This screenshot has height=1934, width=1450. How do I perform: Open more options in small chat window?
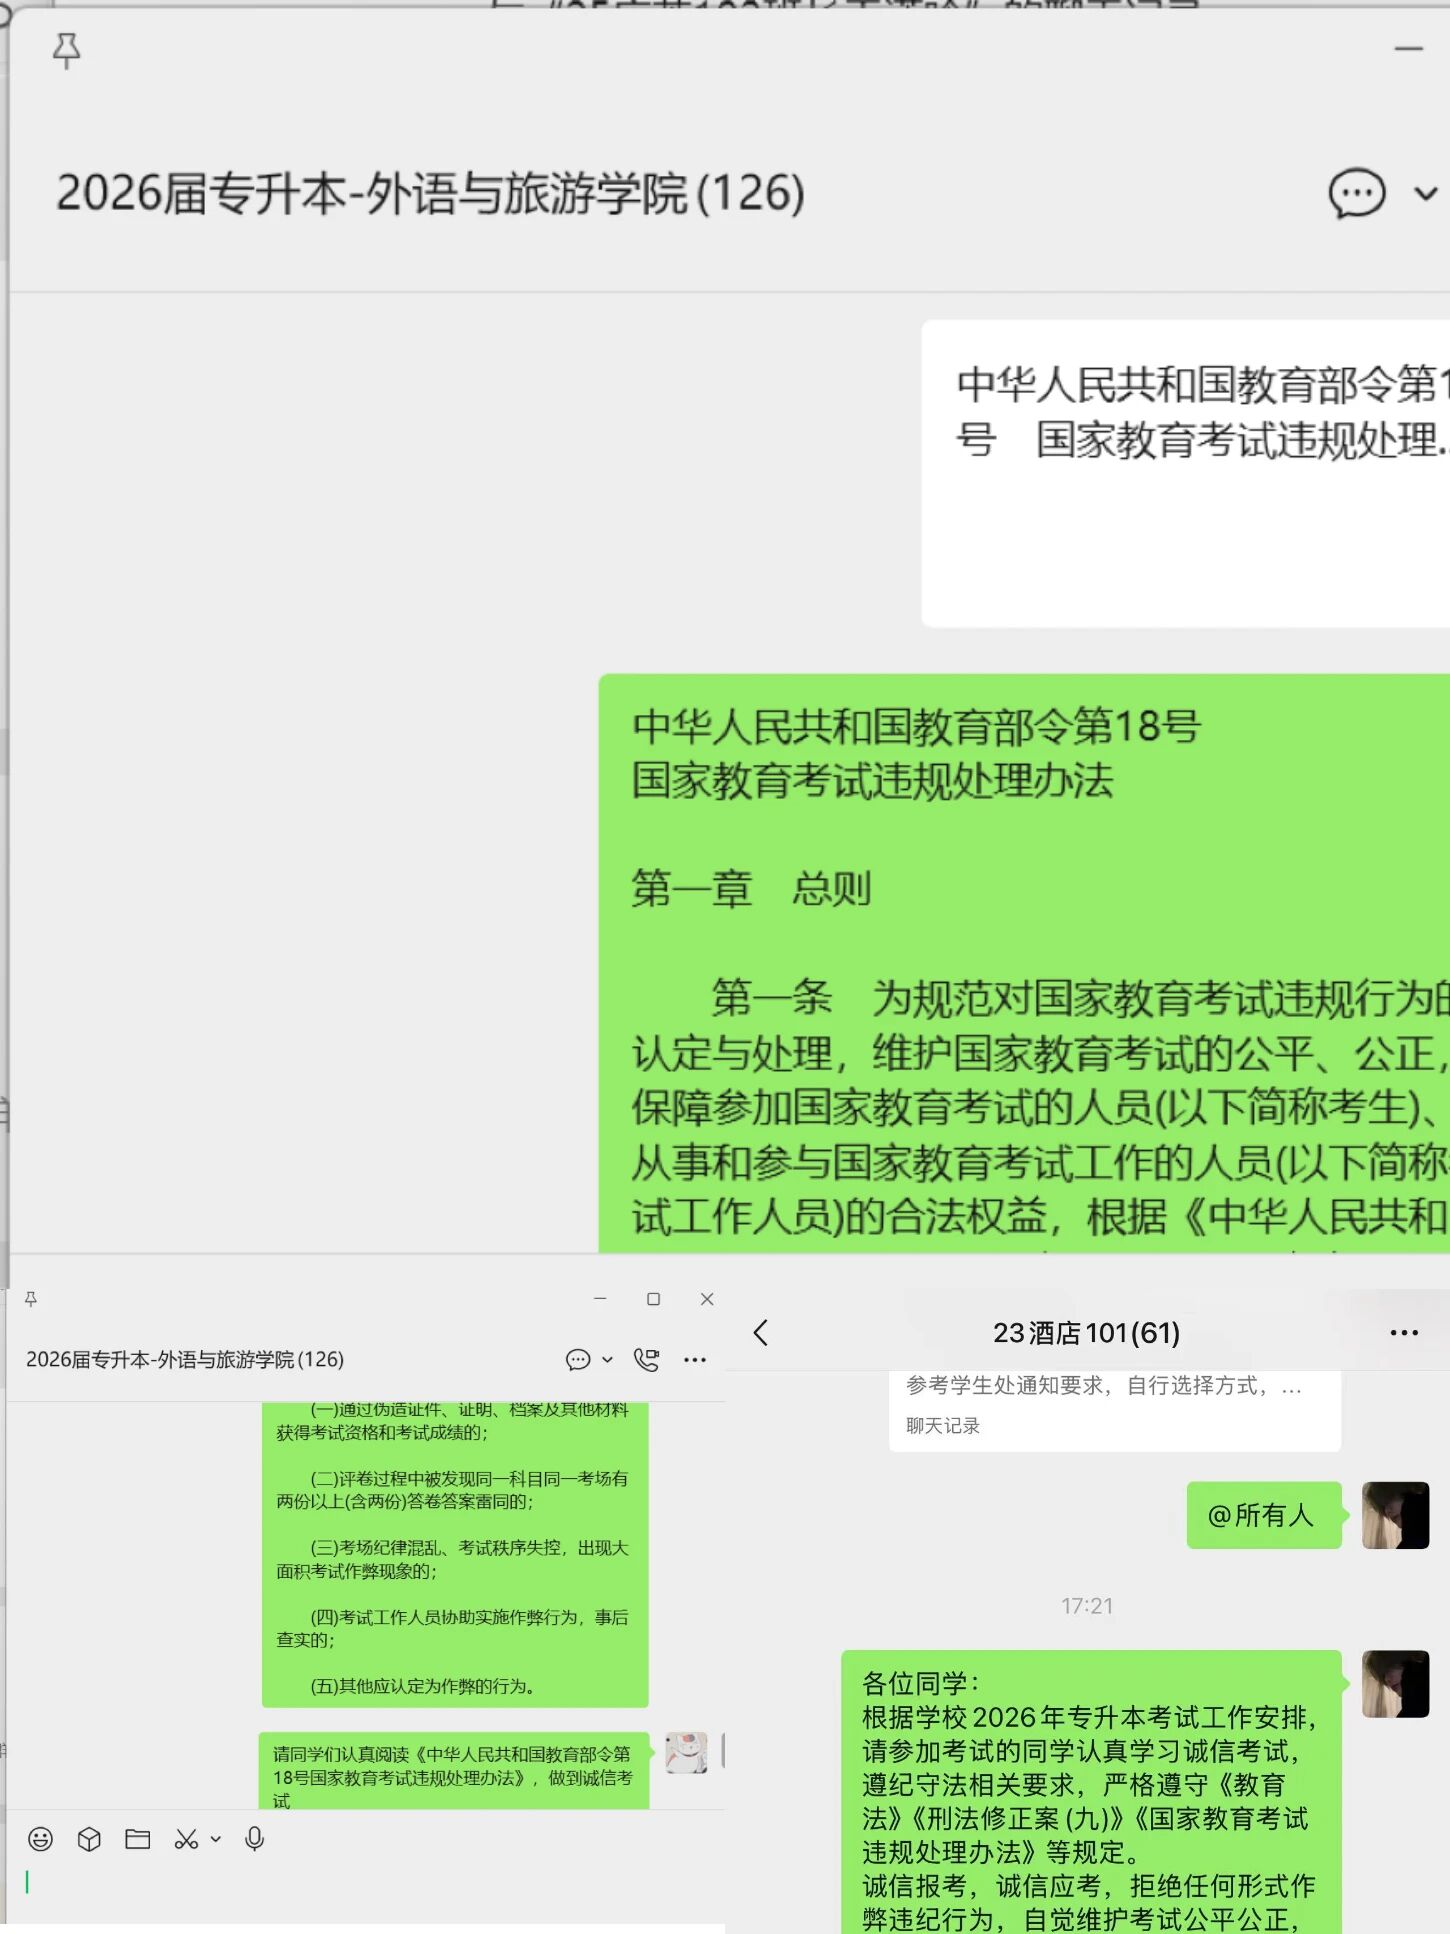tap(695, 1360)
